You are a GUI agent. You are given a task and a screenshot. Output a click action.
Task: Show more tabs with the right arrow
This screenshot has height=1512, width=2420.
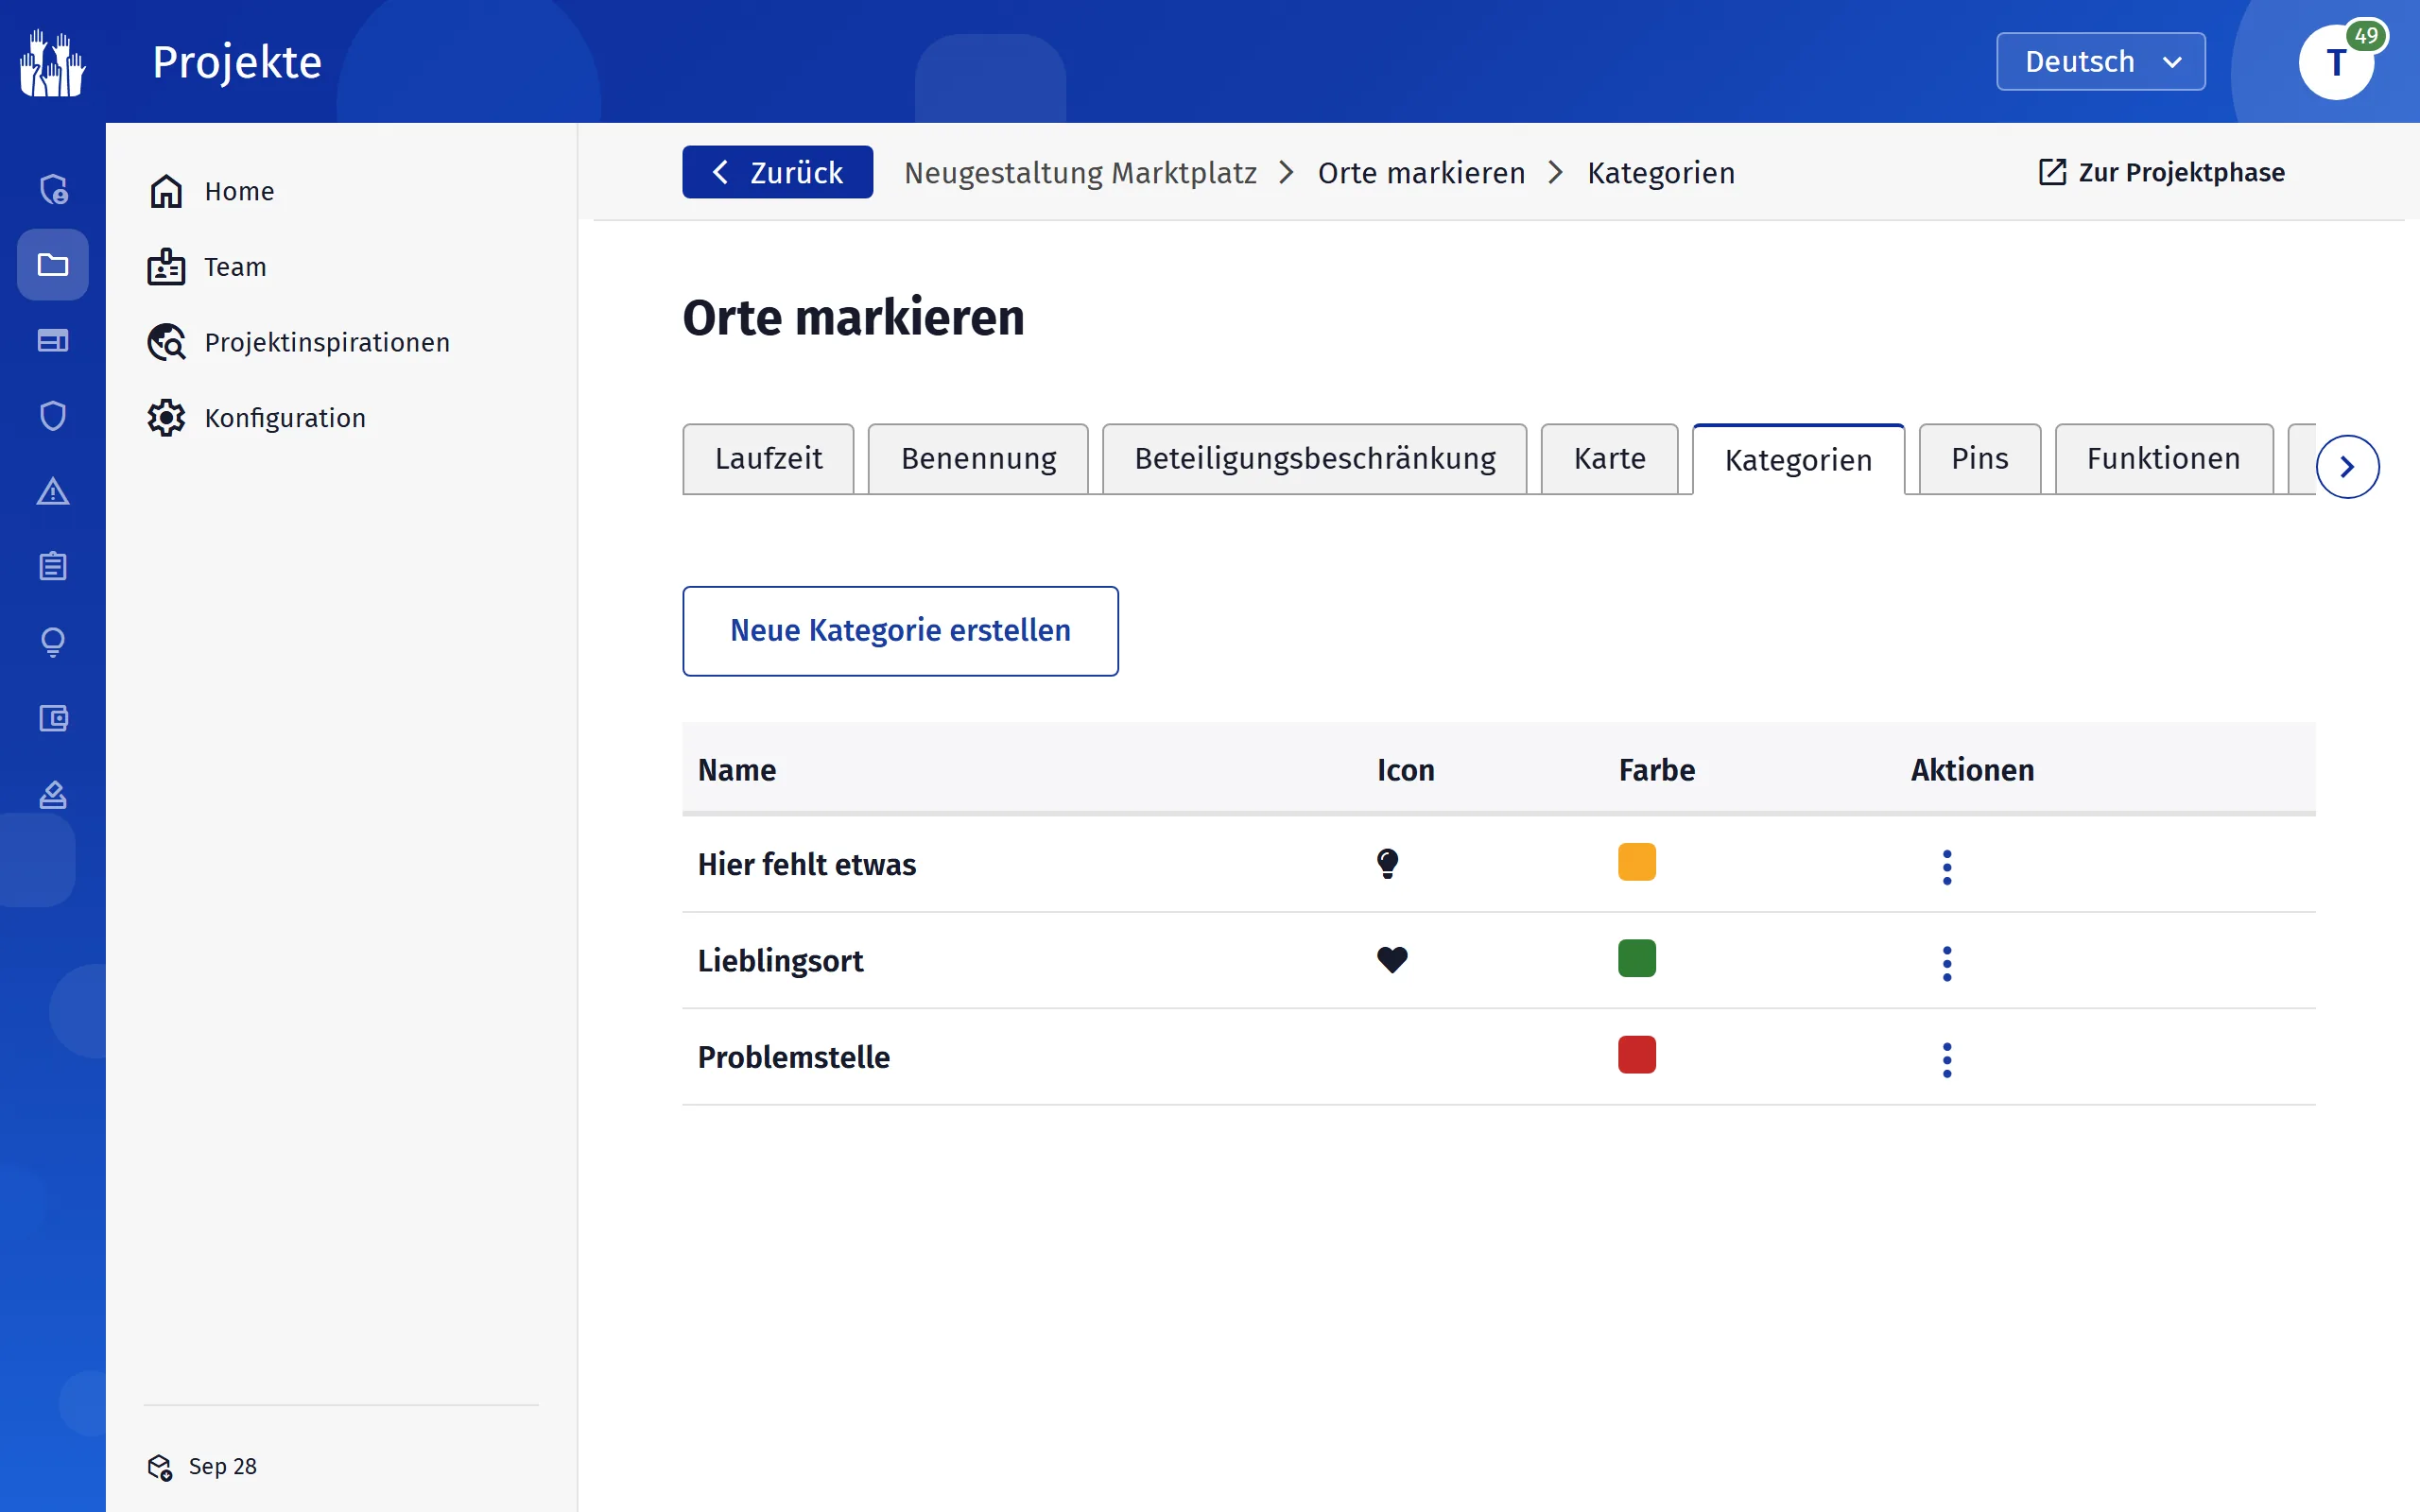pos(2347,467)
